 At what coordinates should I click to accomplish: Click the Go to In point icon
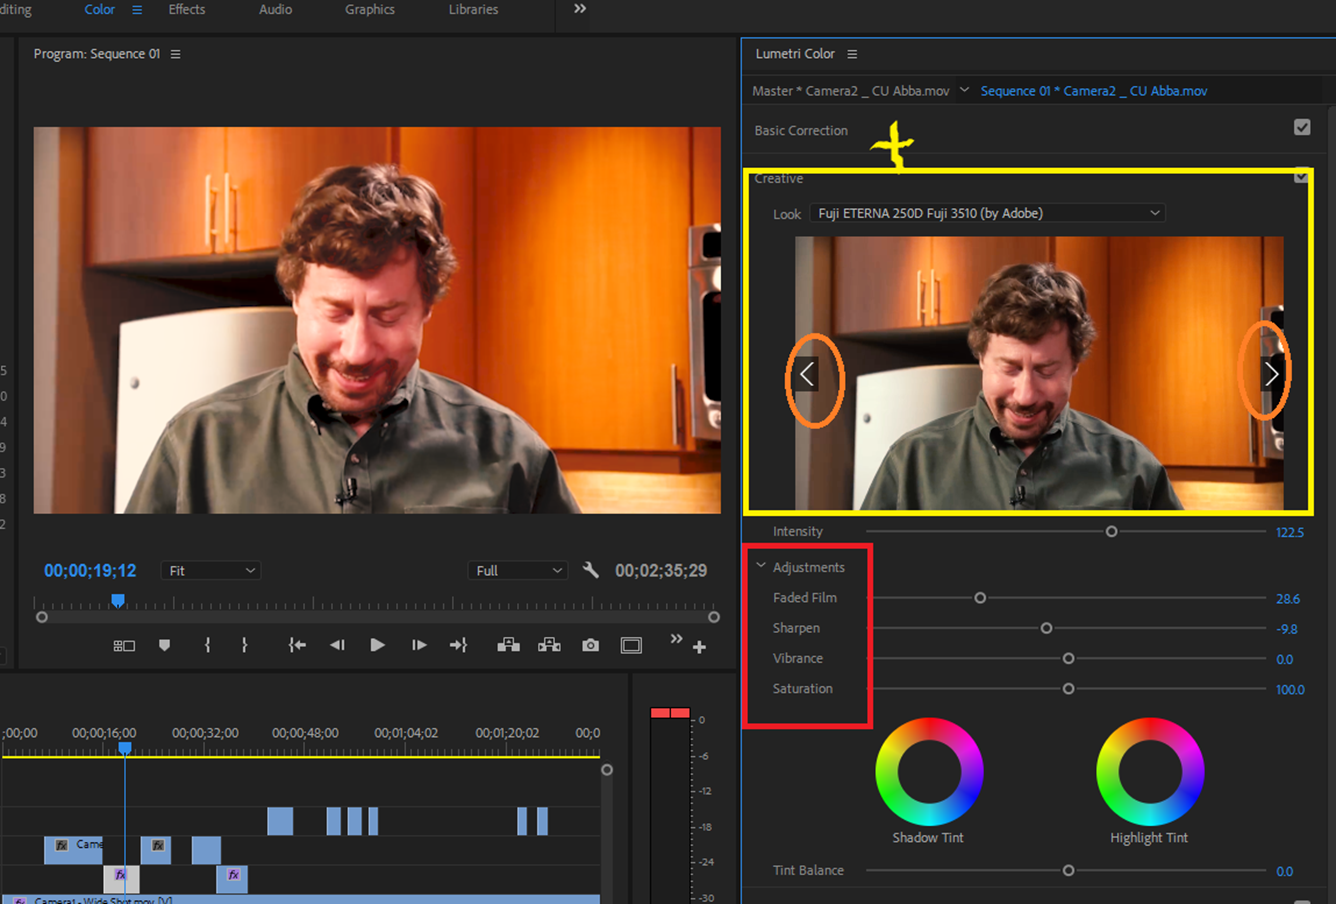click(297, 646)
